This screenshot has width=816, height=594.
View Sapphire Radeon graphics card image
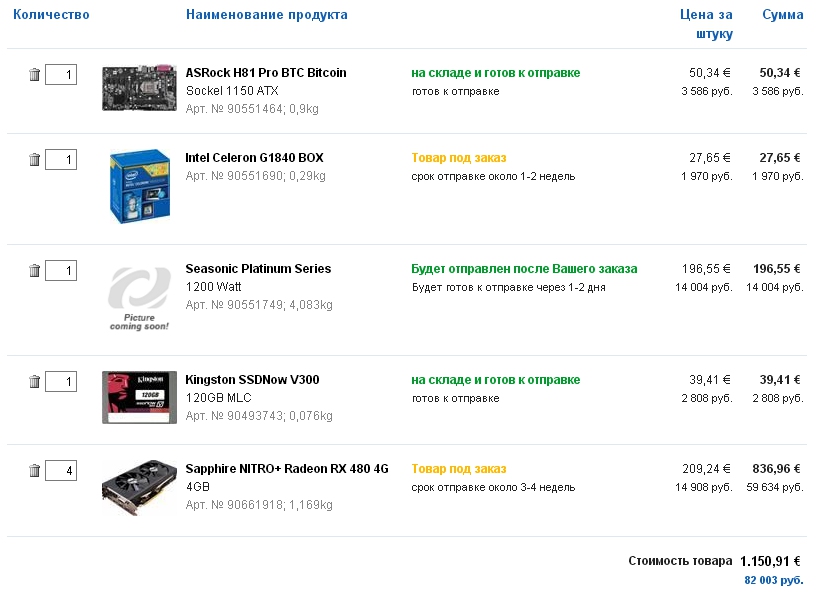139,488
